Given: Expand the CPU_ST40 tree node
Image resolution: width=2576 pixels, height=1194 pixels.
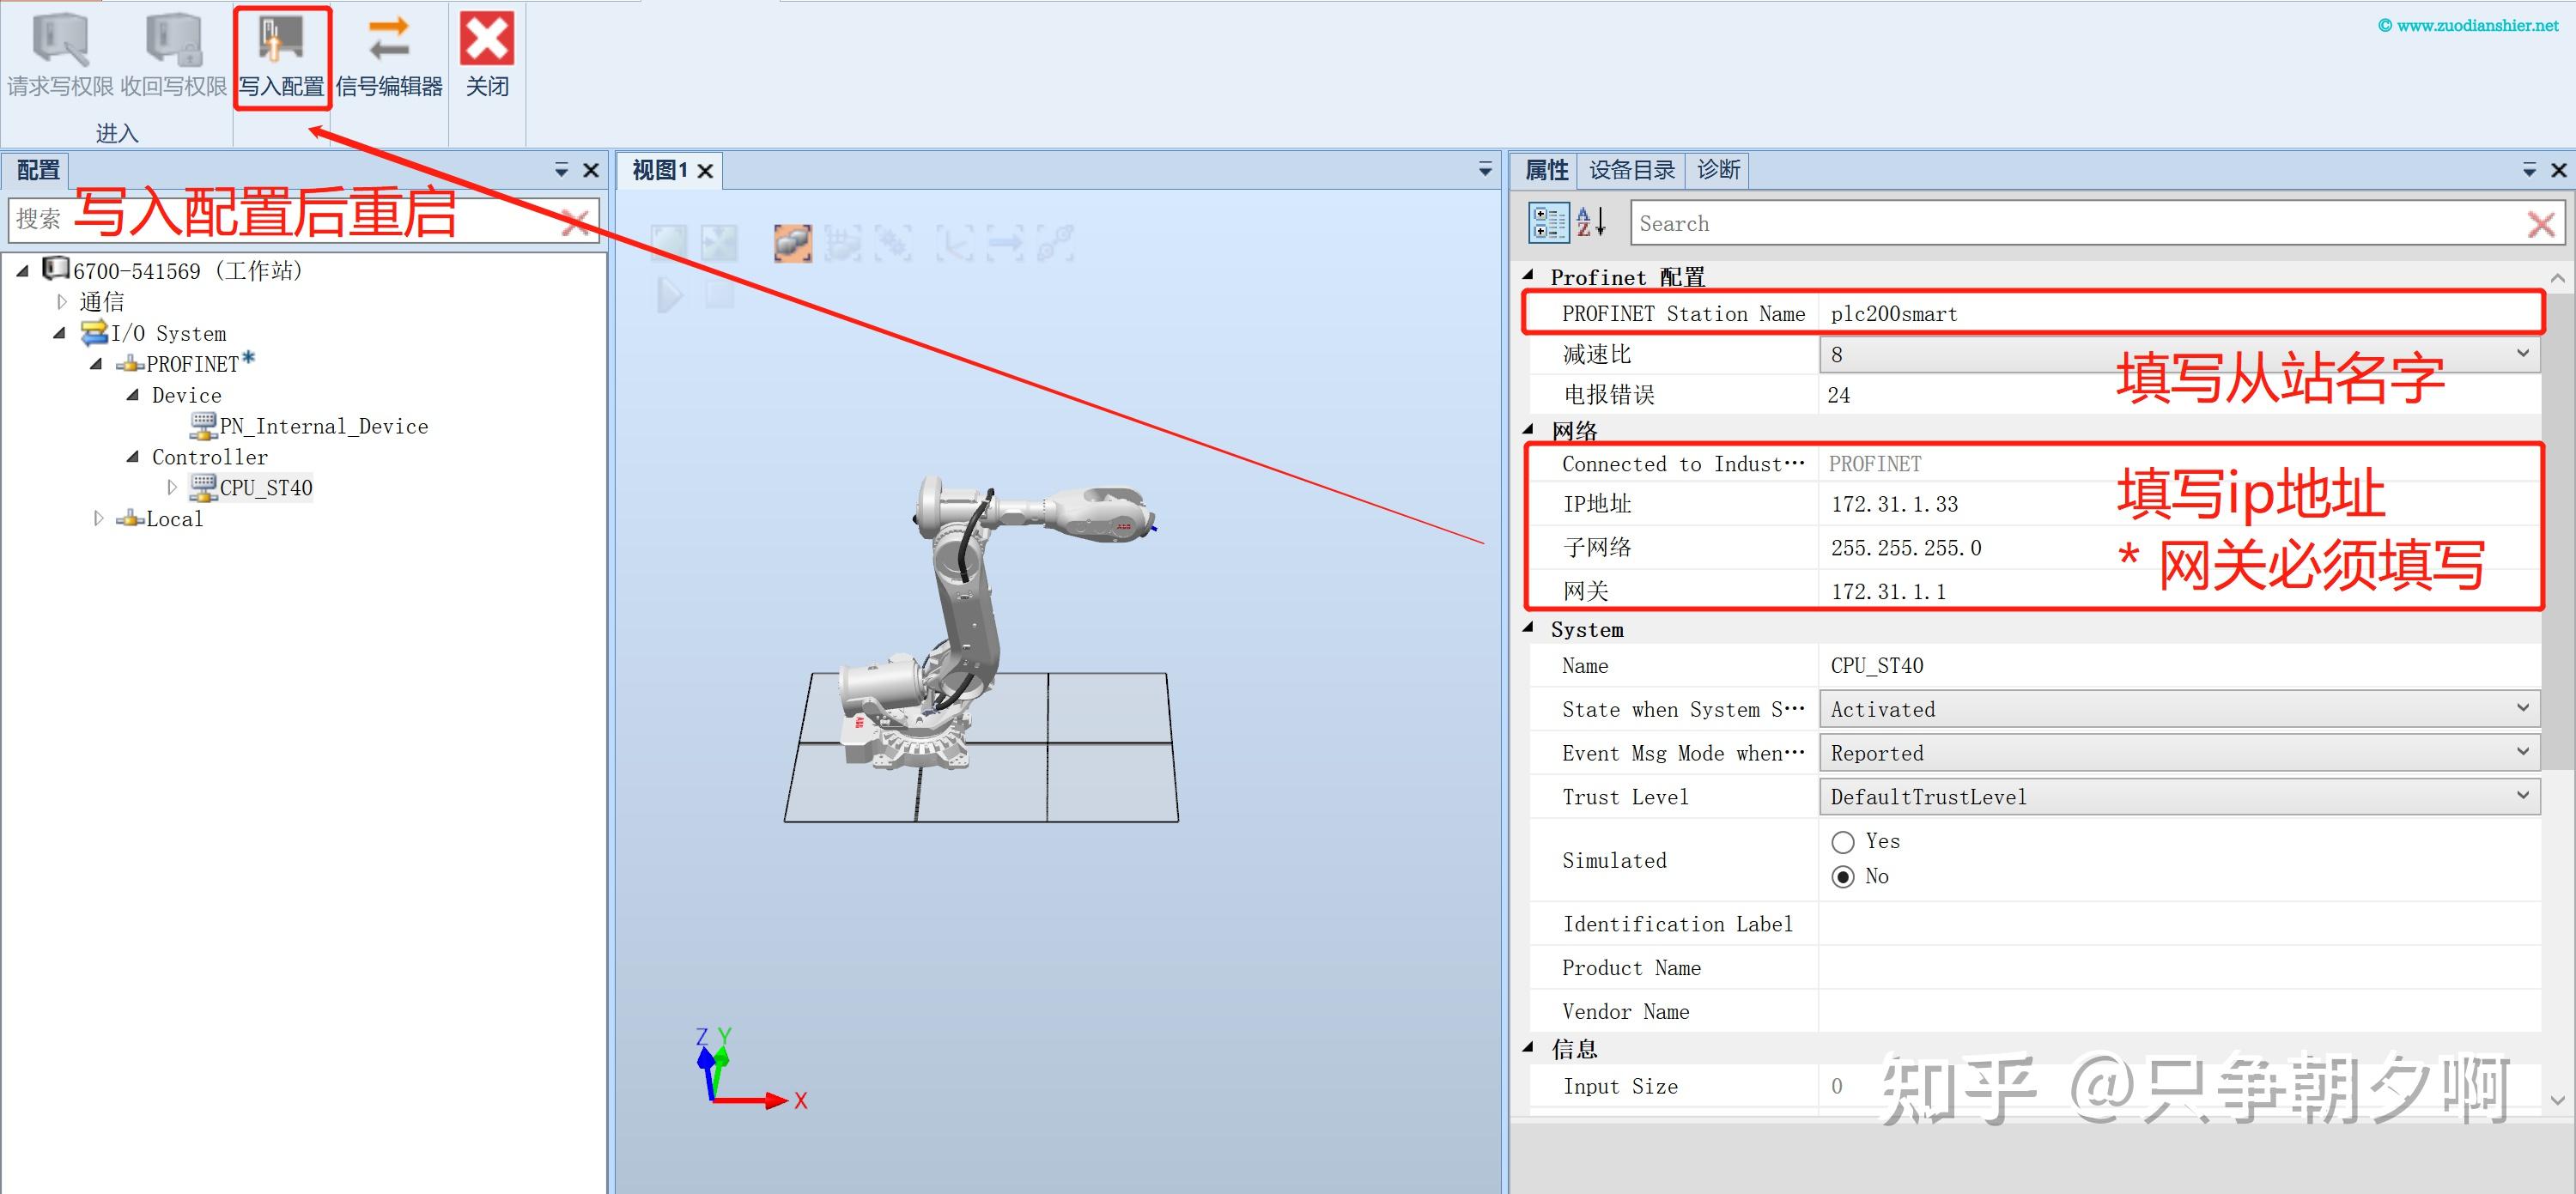Looking at the screenshot, I should click(173, 487).
